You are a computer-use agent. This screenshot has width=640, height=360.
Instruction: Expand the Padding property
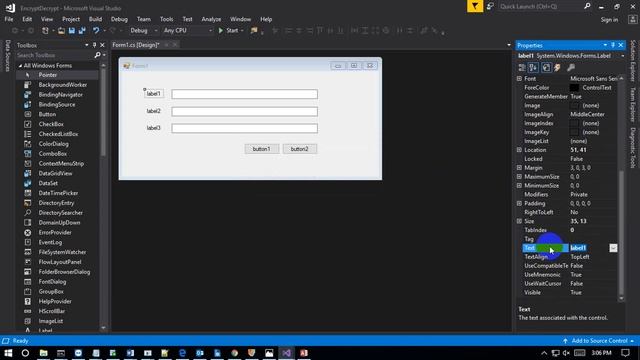coord(519,203)
